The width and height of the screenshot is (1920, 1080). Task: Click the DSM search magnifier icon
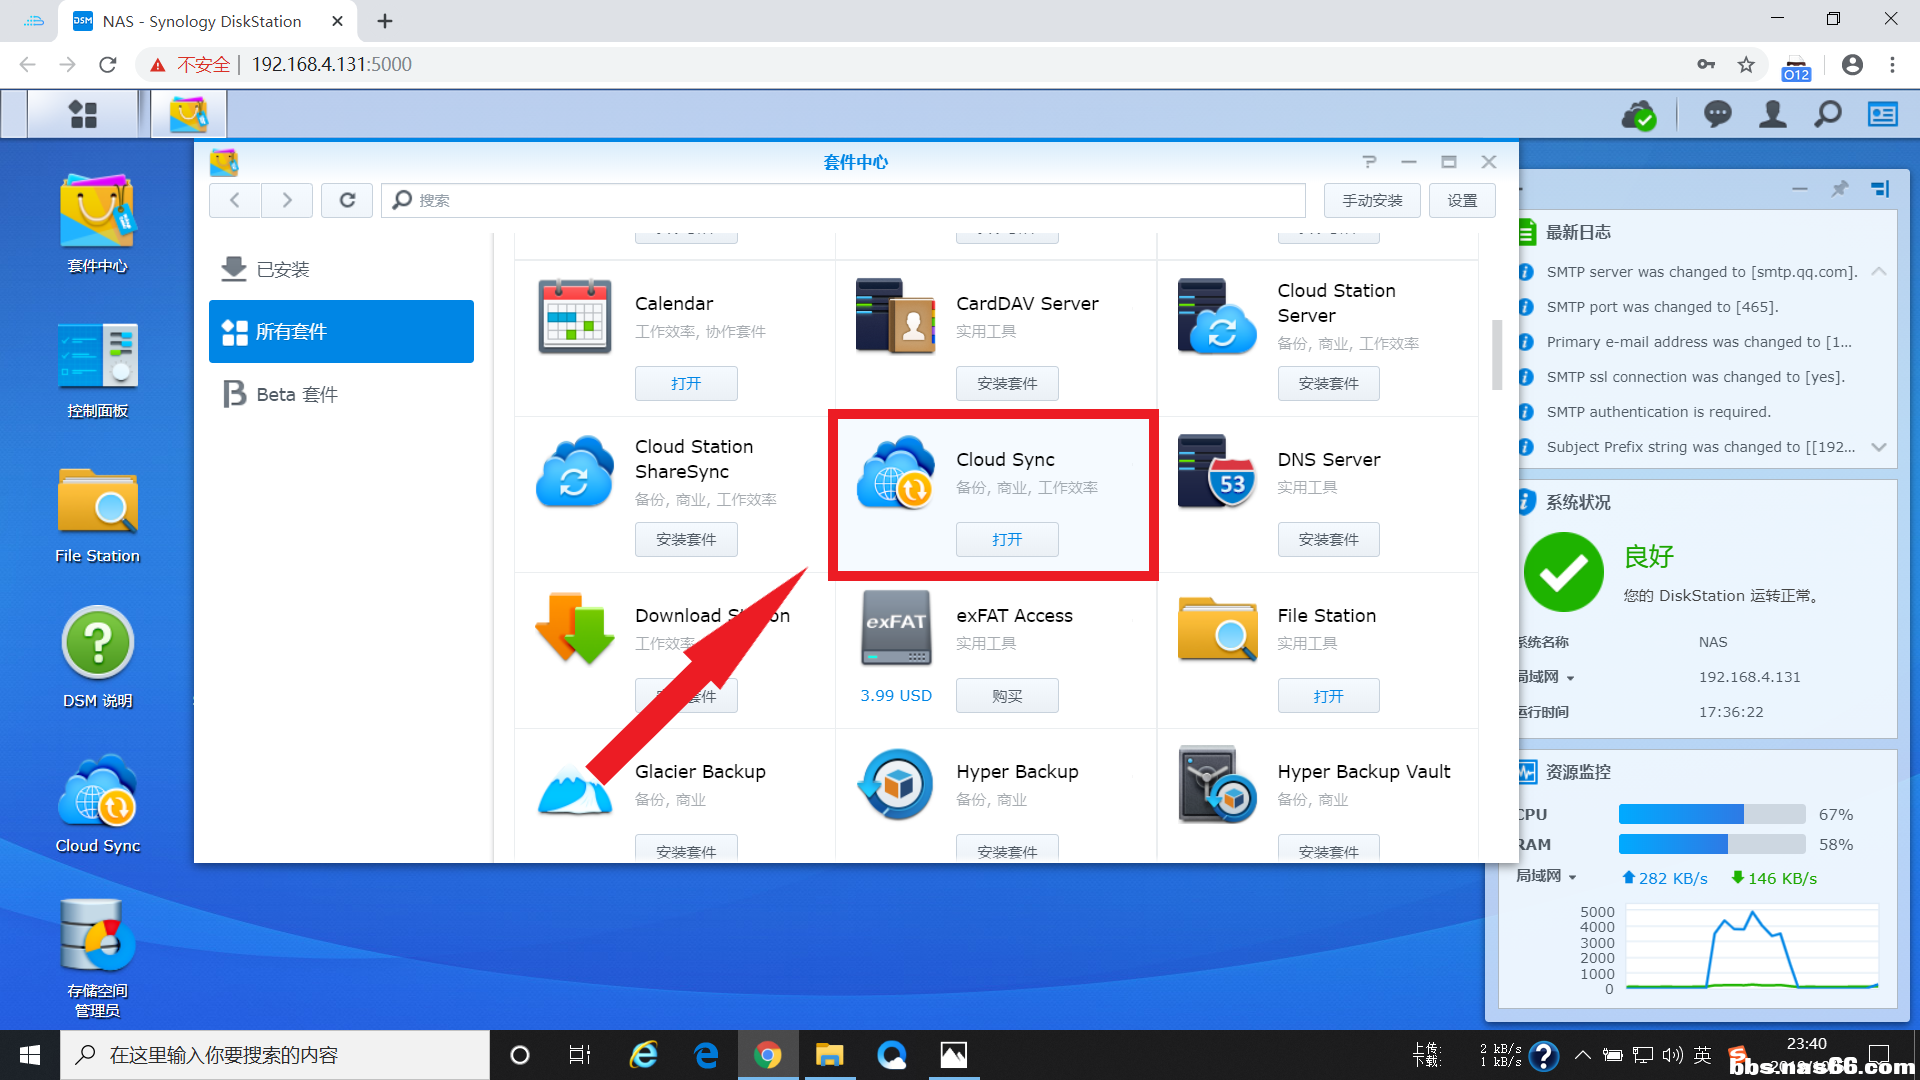tap(1827, 115)
